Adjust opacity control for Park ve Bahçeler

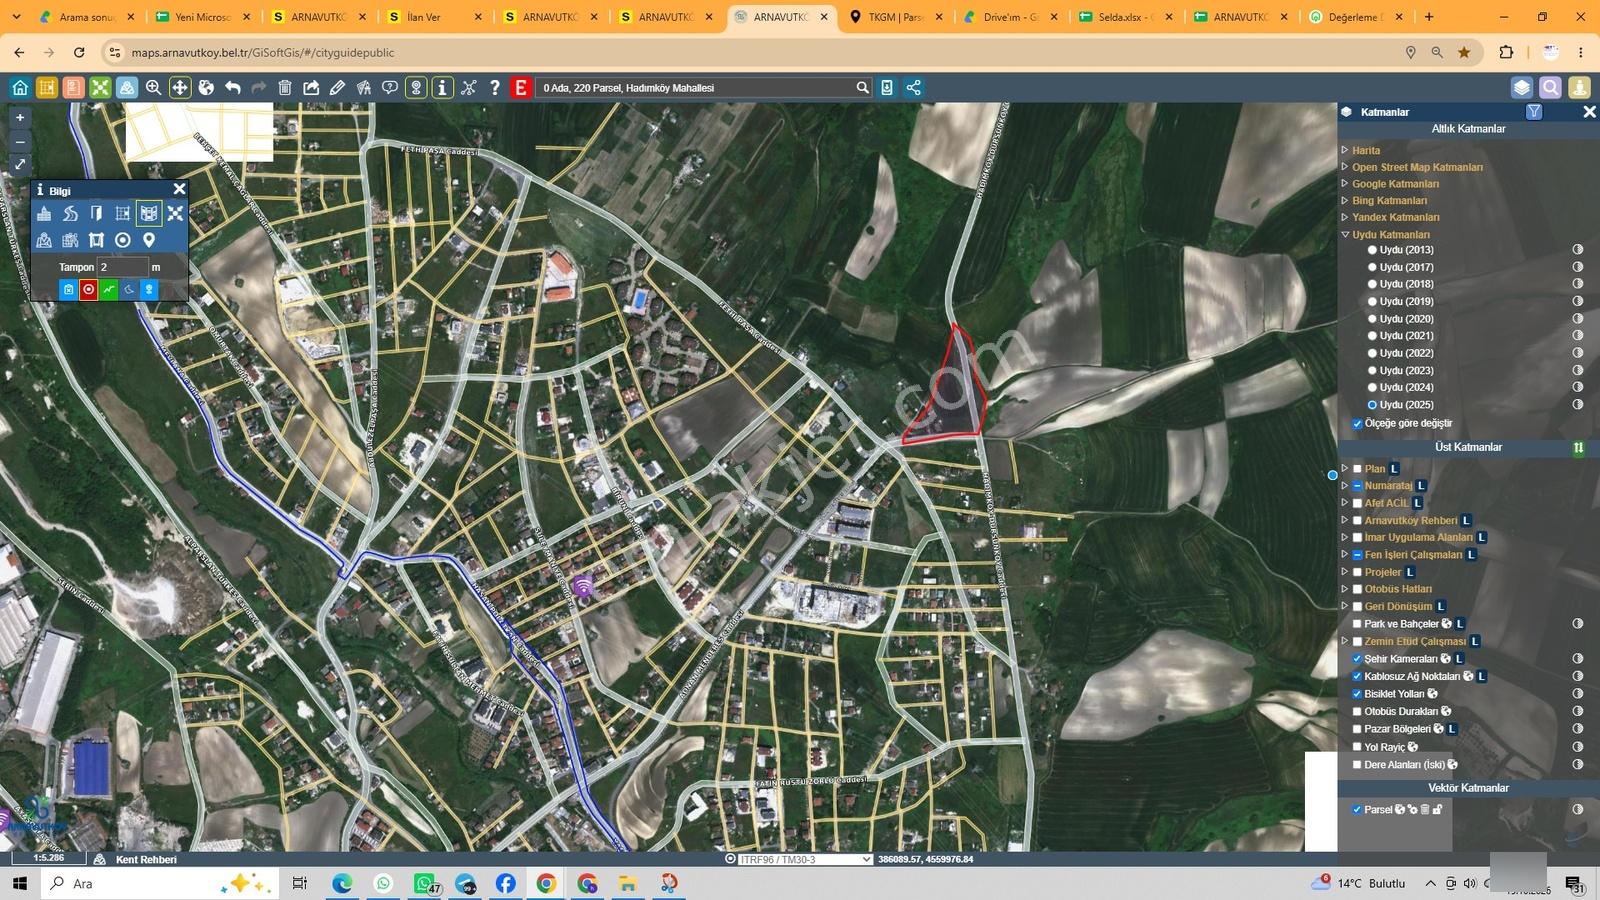pos(1578,624)
